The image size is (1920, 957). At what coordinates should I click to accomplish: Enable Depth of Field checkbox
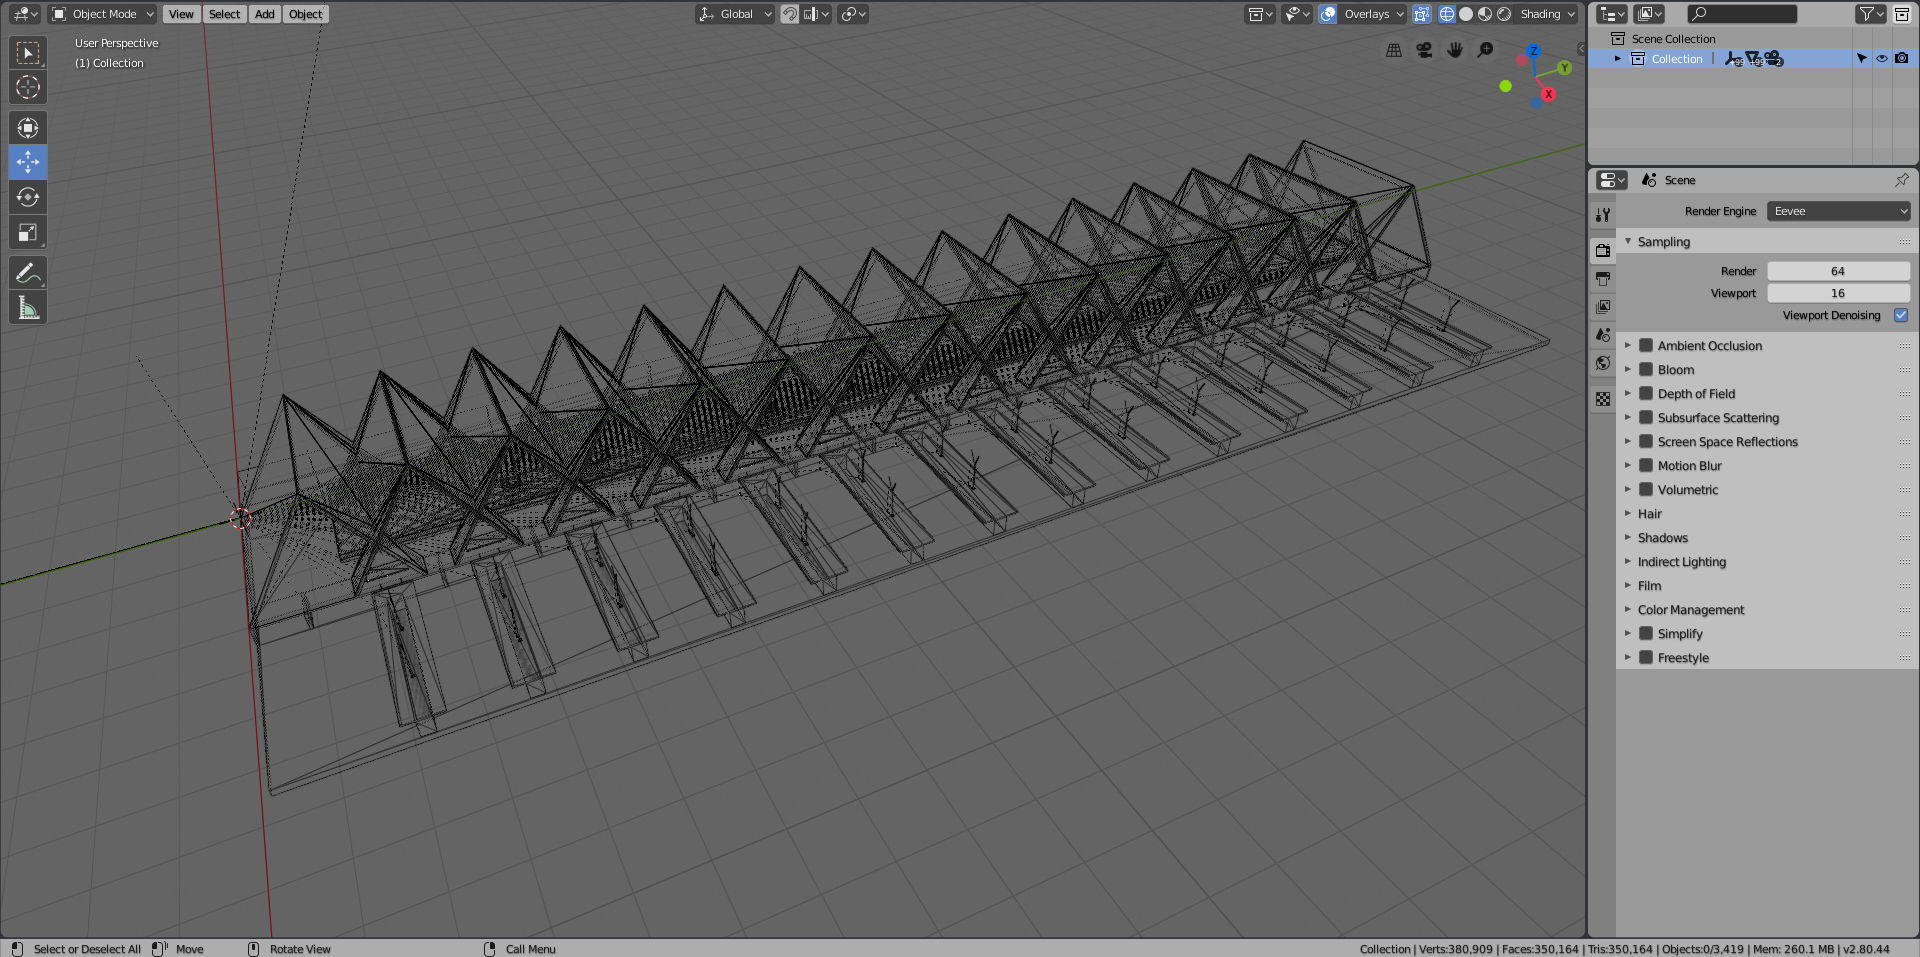[x=1646, y=393]
